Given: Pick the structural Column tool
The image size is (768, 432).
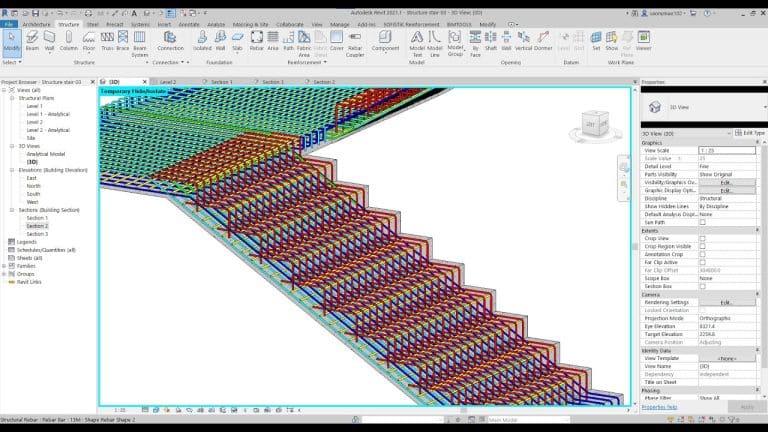Looking at the screenshot, I should (x=69, y=41).
